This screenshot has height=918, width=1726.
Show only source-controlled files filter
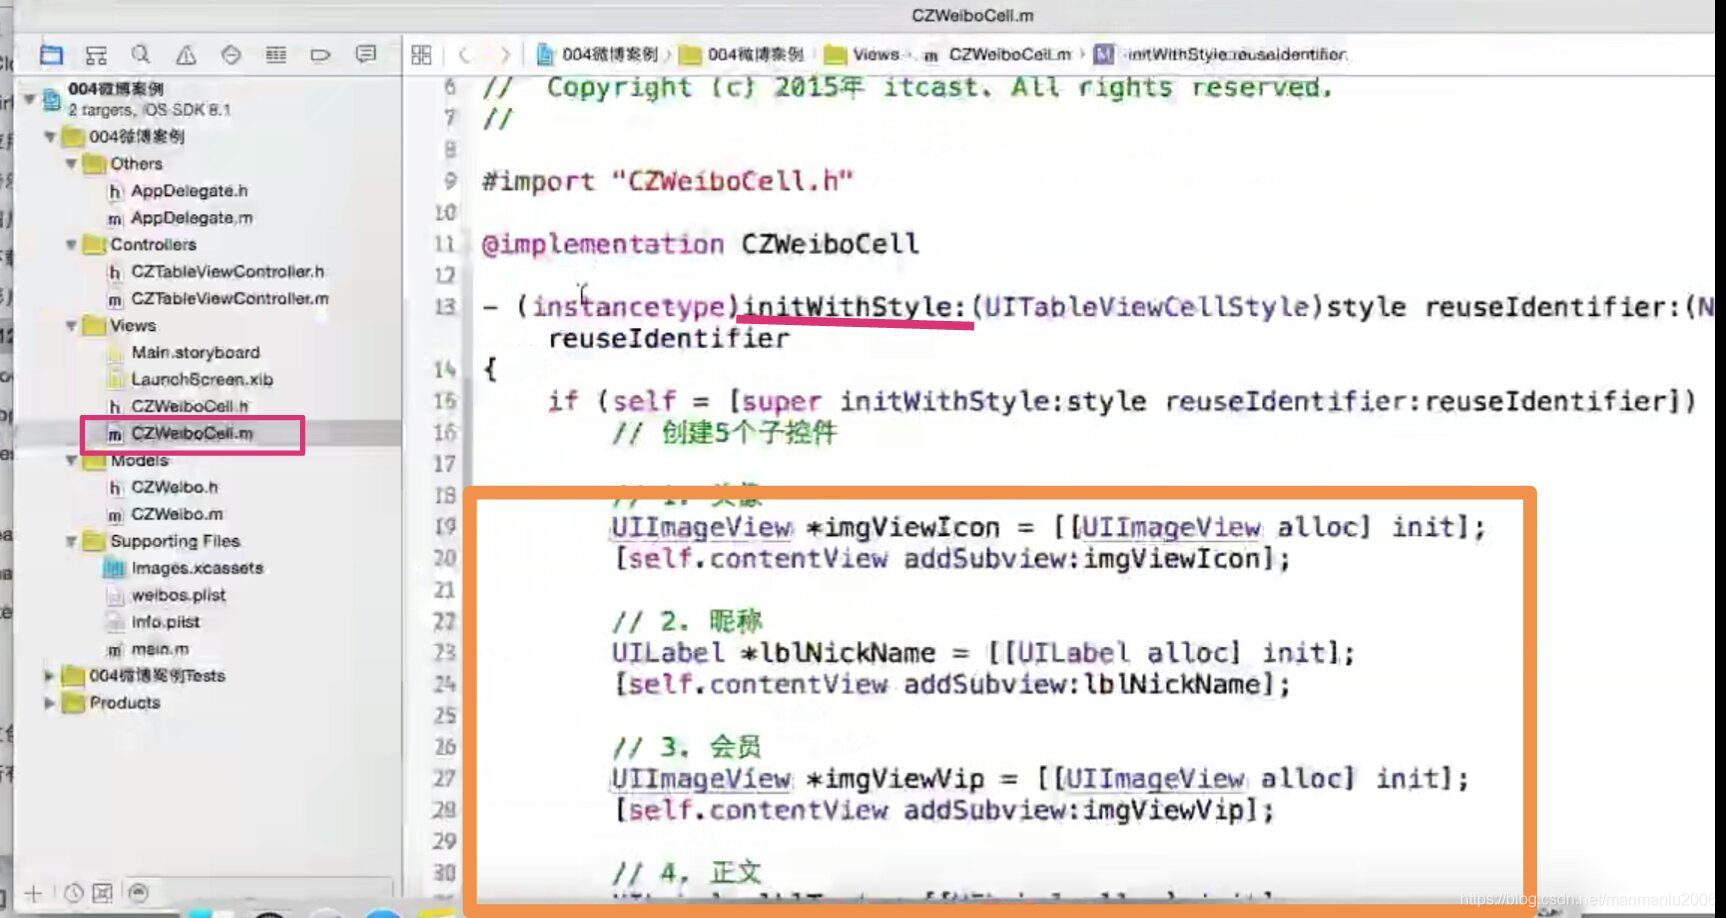click(x=102, y=893)
